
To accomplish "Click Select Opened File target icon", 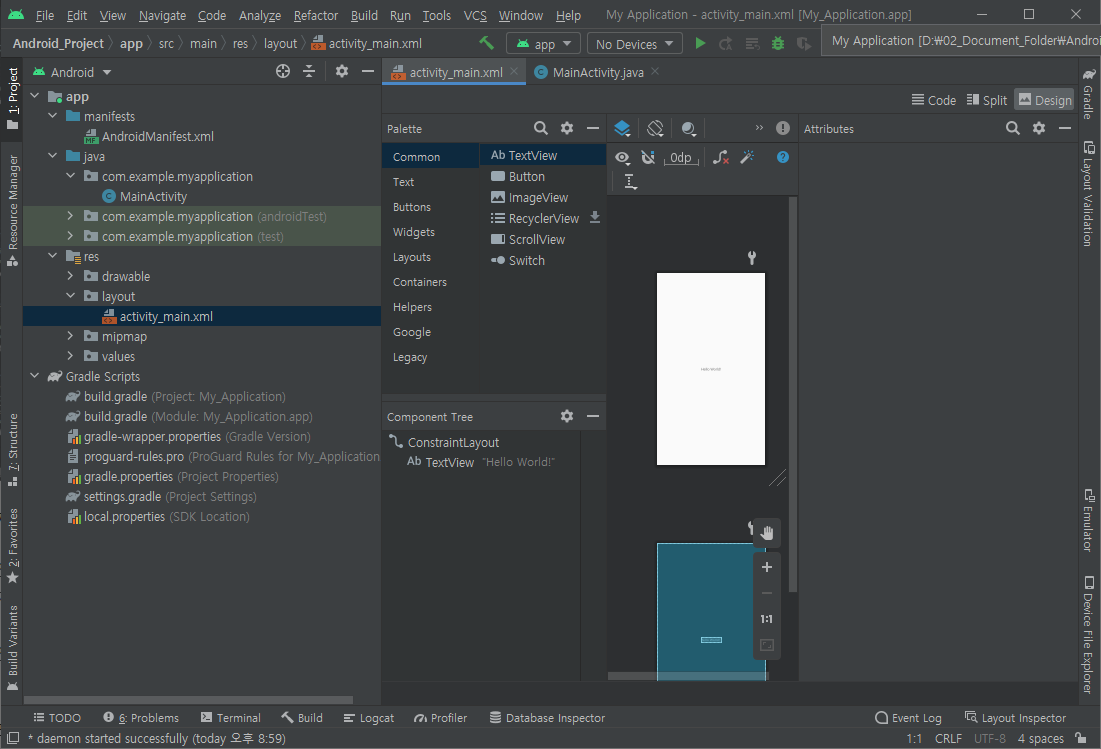I will pos(282,72).
